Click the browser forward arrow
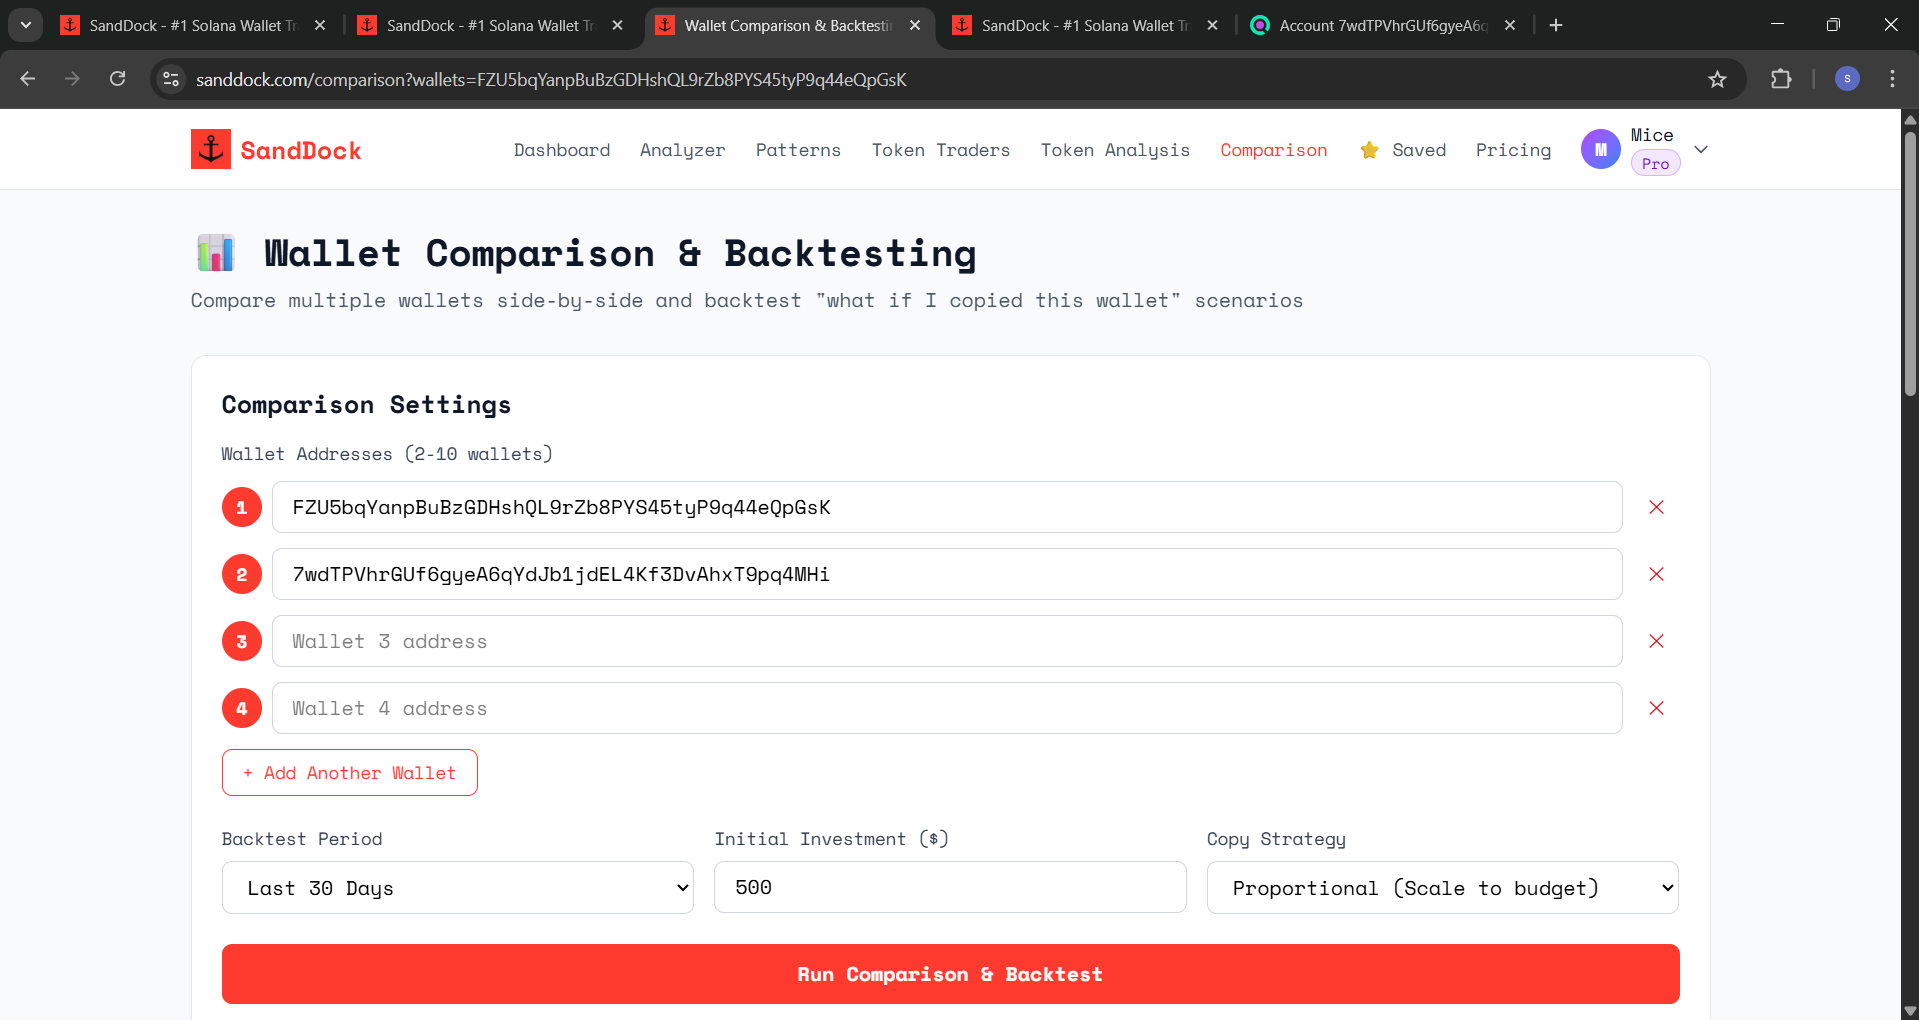Screen dimensions: 1919x1020 click(72, 79)
